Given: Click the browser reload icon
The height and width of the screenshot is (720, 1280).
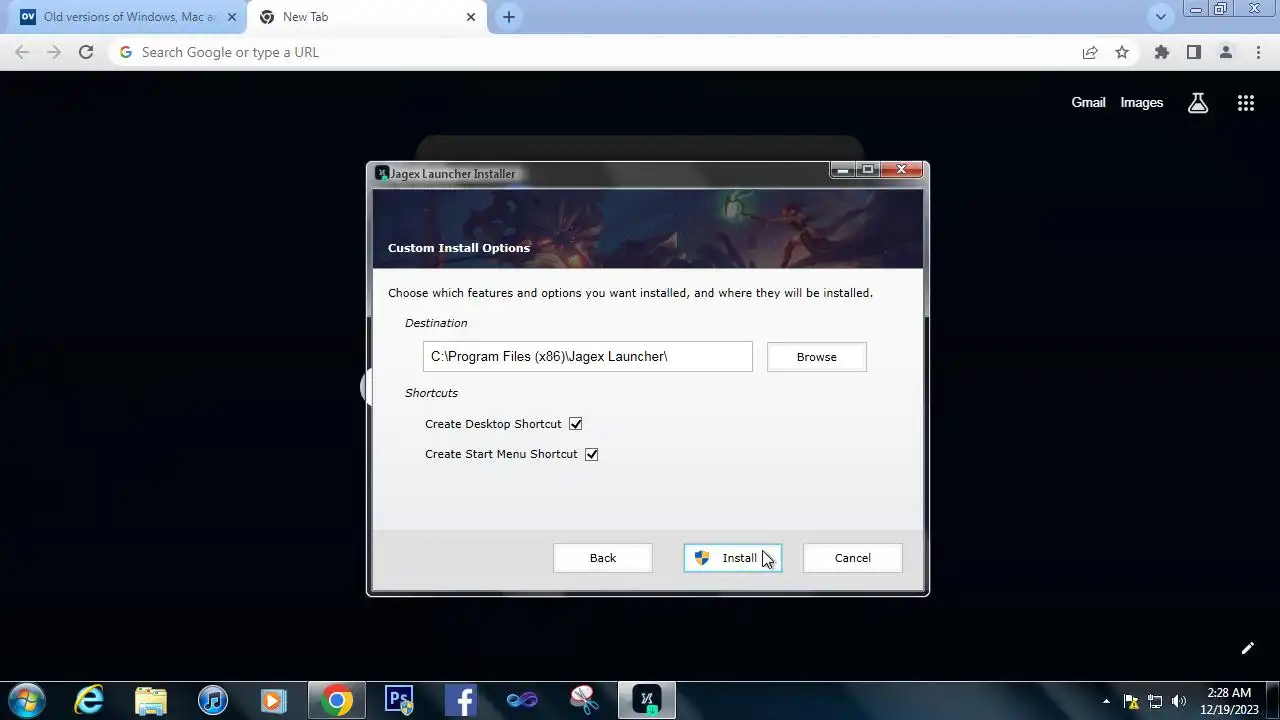Looking at the screenshot, I should click(x=86, y=52).
